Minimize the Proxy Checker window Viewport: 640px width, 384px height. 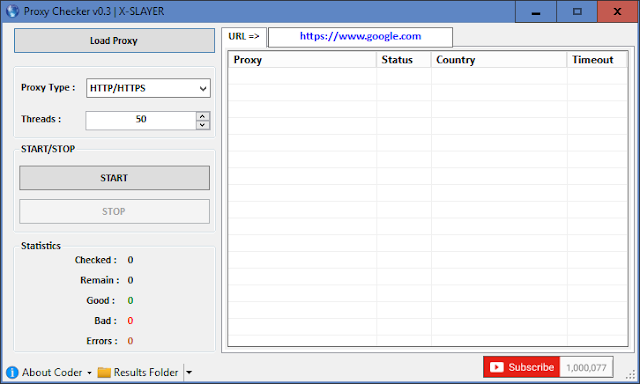pos(536,11)
